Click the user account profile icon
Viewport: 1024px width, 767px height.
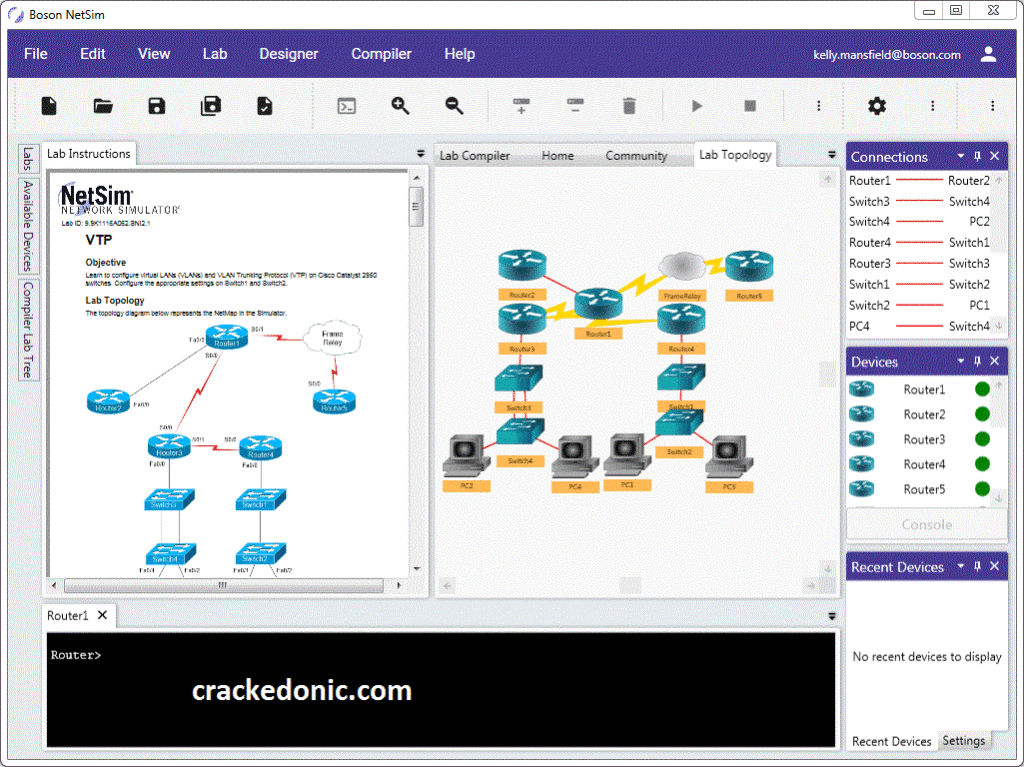coord(989,54)
